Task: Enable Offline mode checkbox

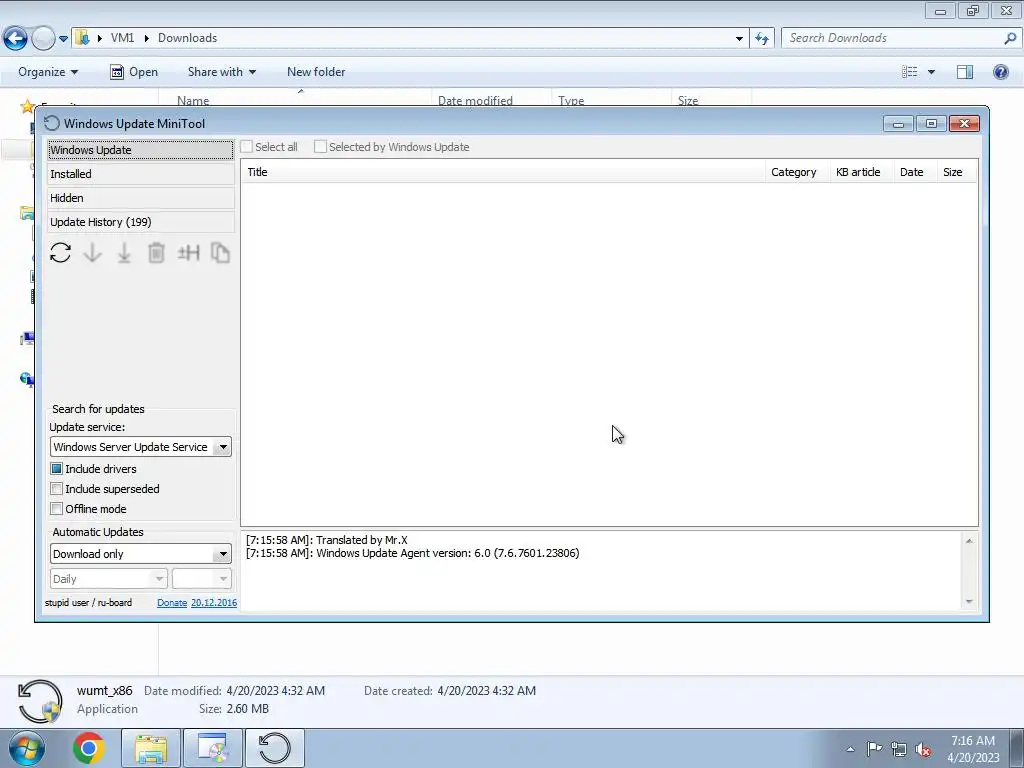Action: click(57, 509)
